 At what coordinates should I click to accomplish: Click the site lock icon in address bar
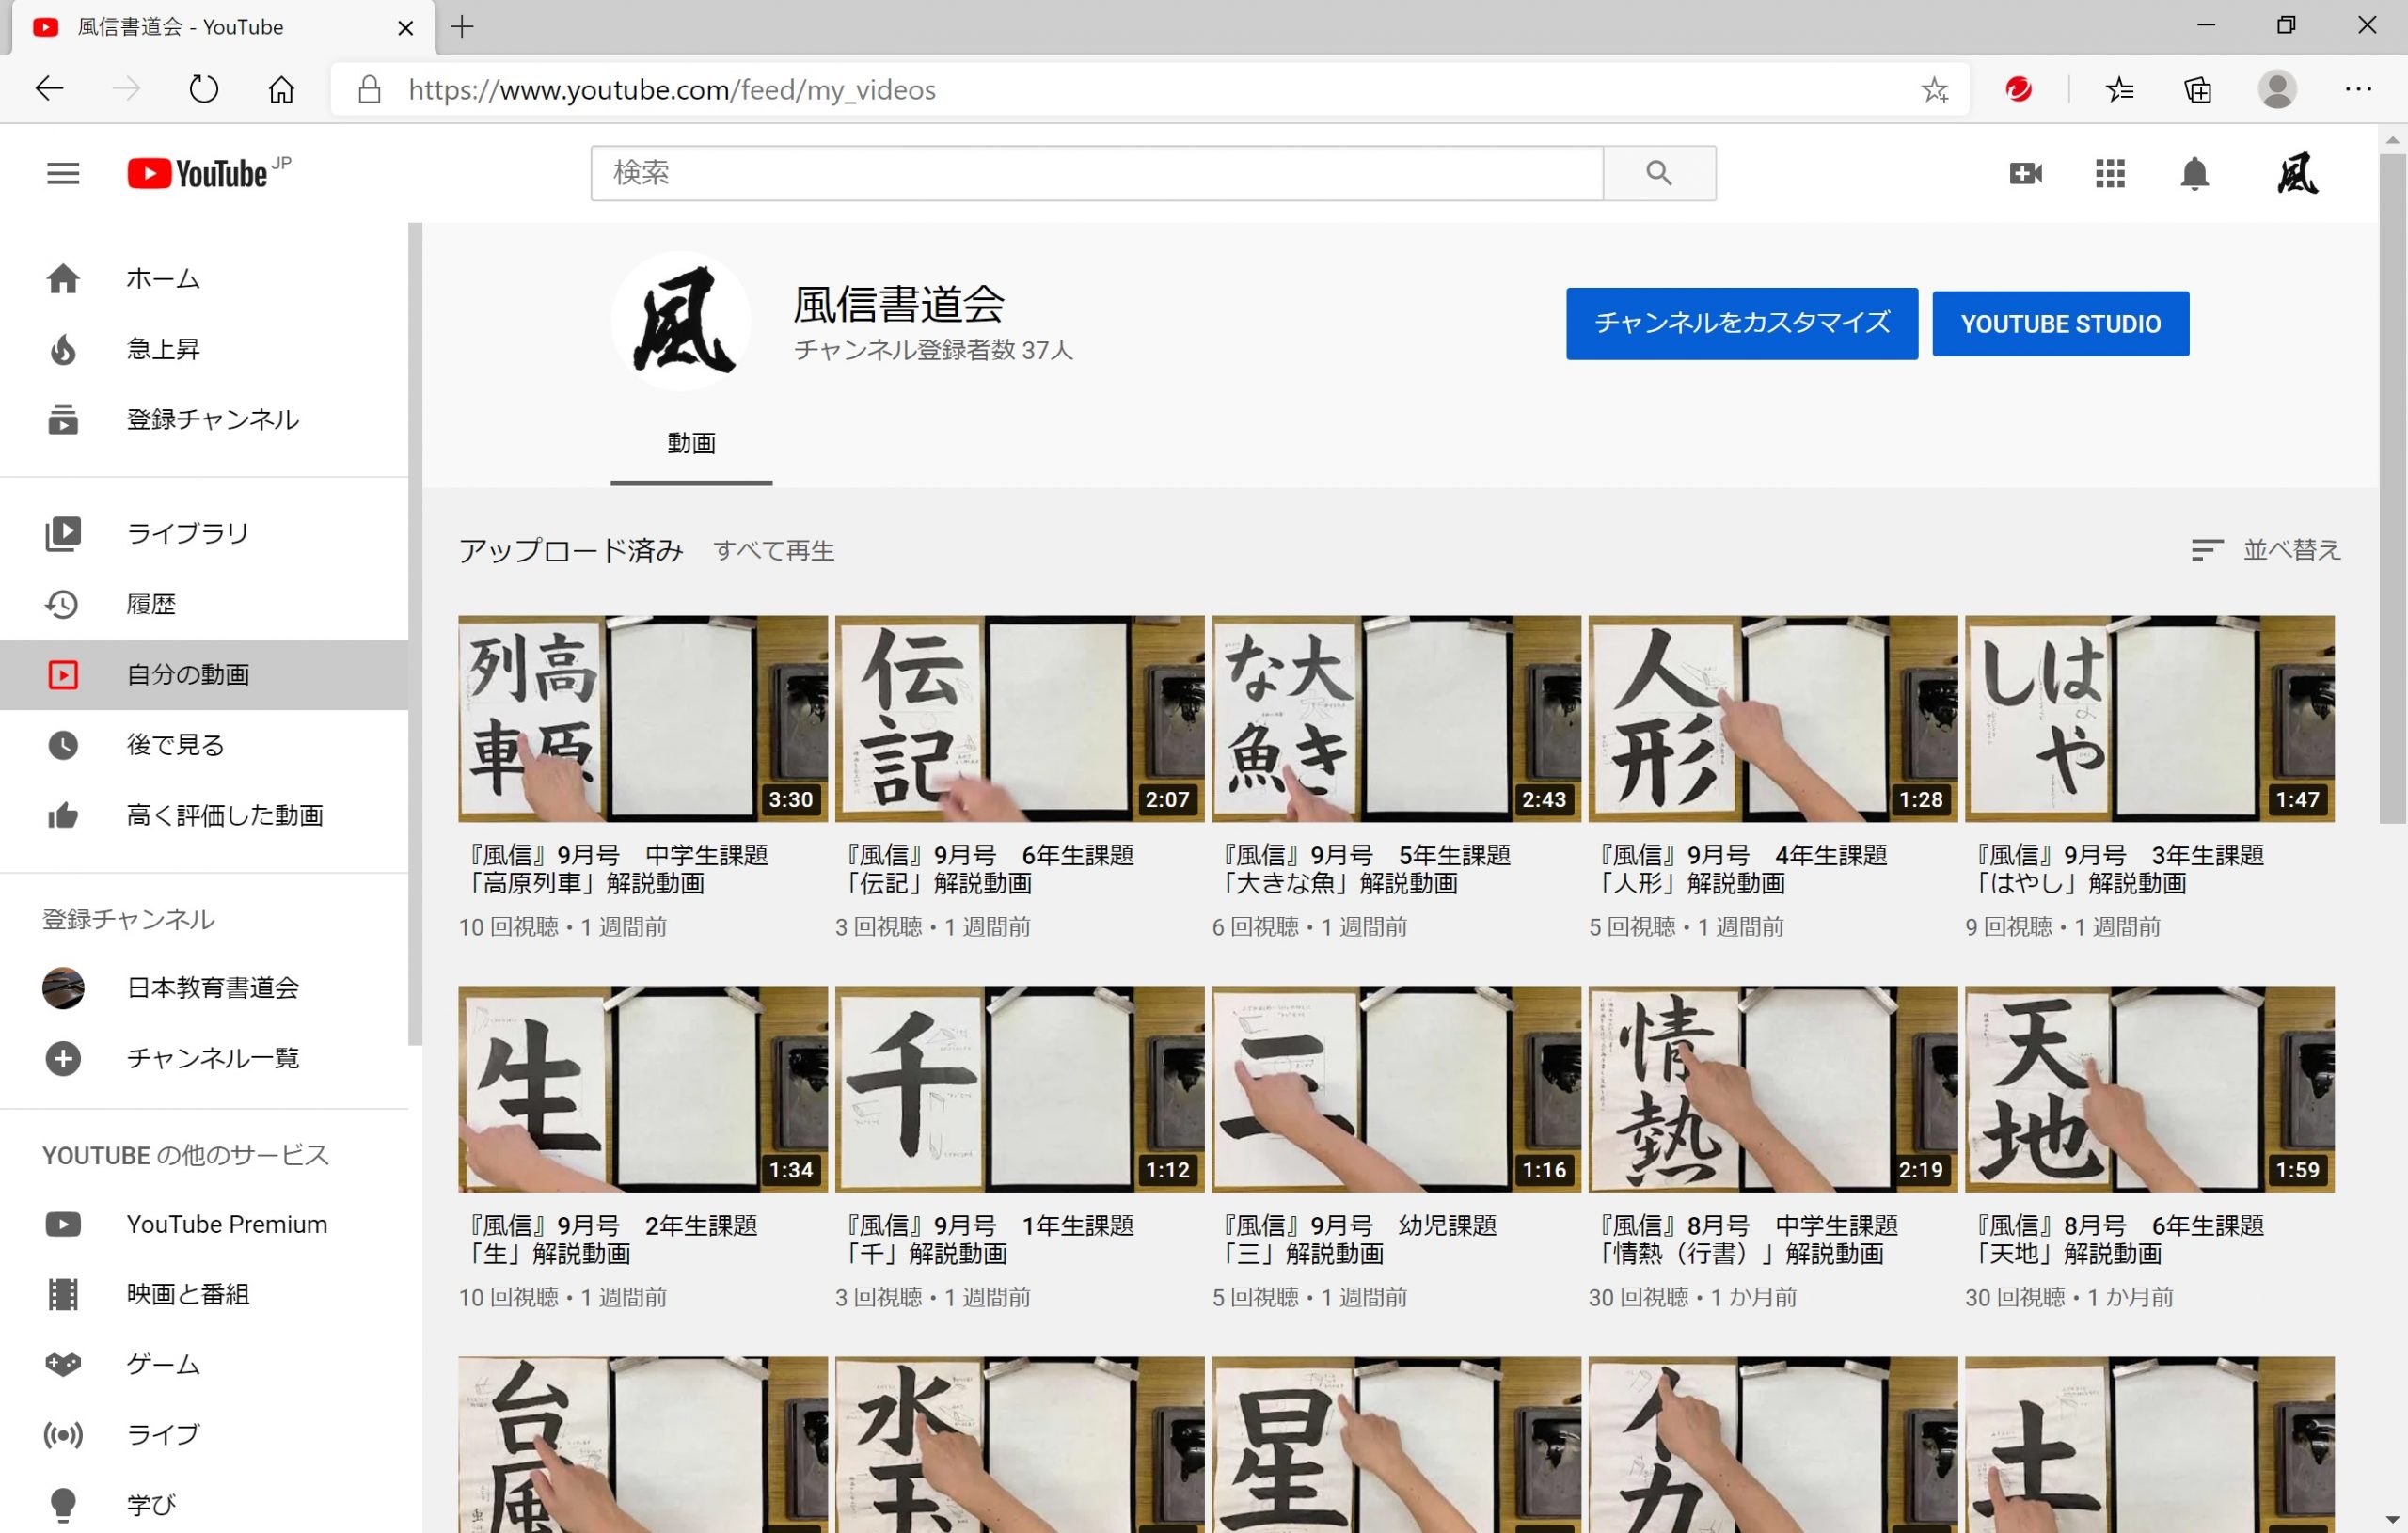pos(369,89)
